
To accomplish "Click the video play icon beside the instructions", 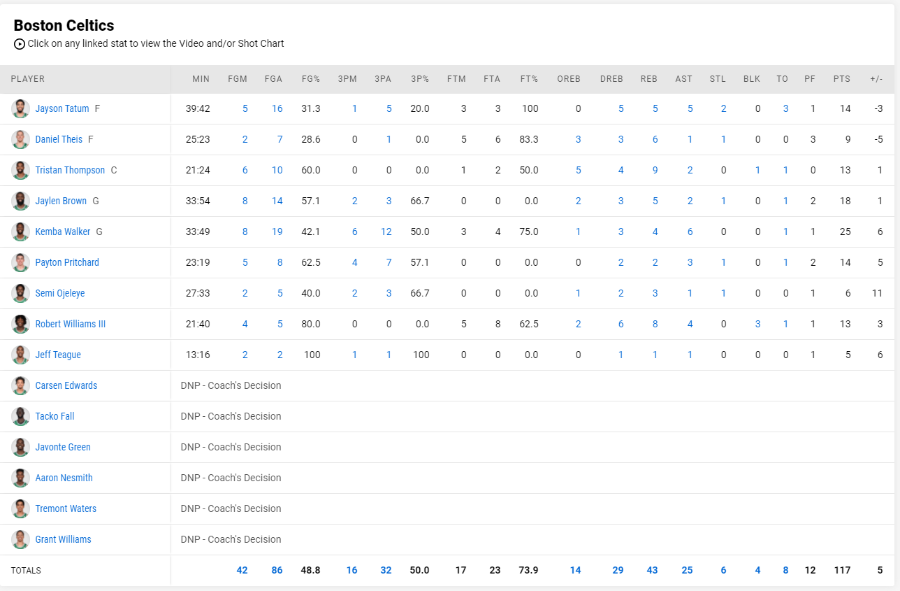I will pos(19,44).
